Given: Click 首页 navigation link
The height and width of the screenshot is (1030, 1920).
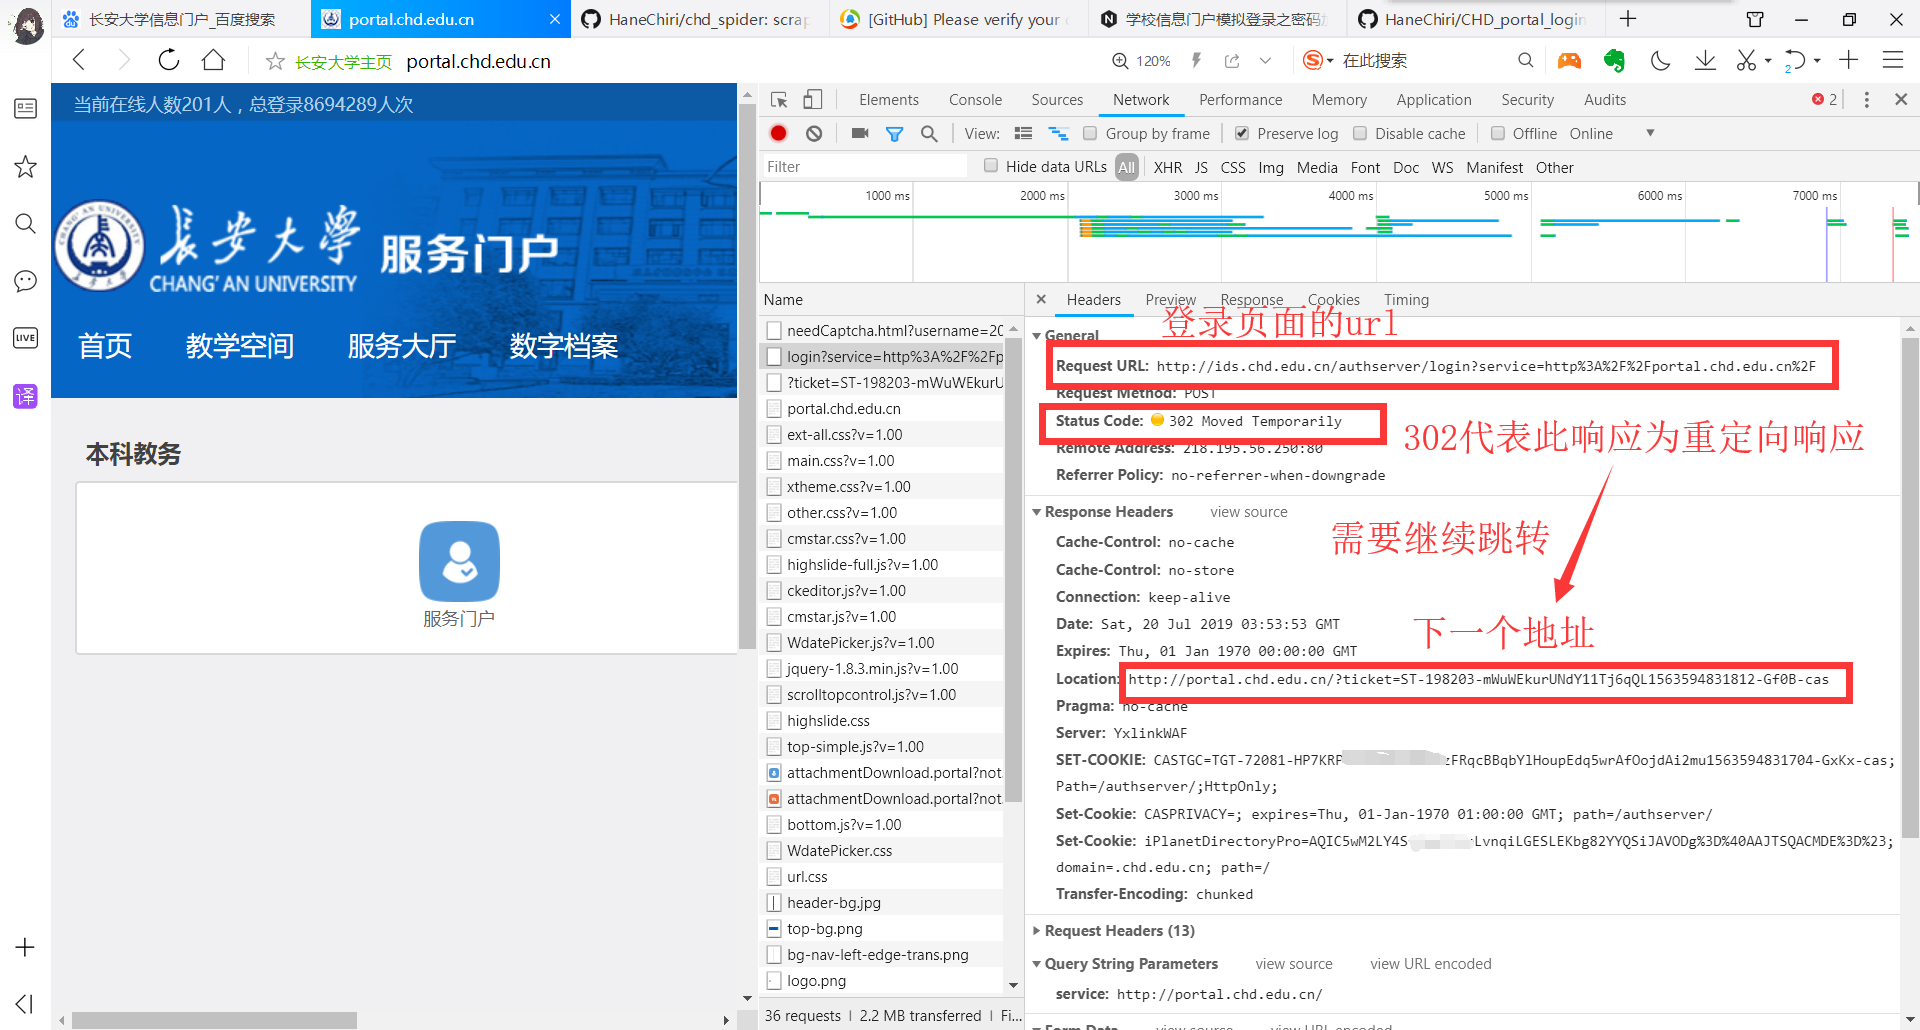Looking at the screenshot, I should [105, 346].
